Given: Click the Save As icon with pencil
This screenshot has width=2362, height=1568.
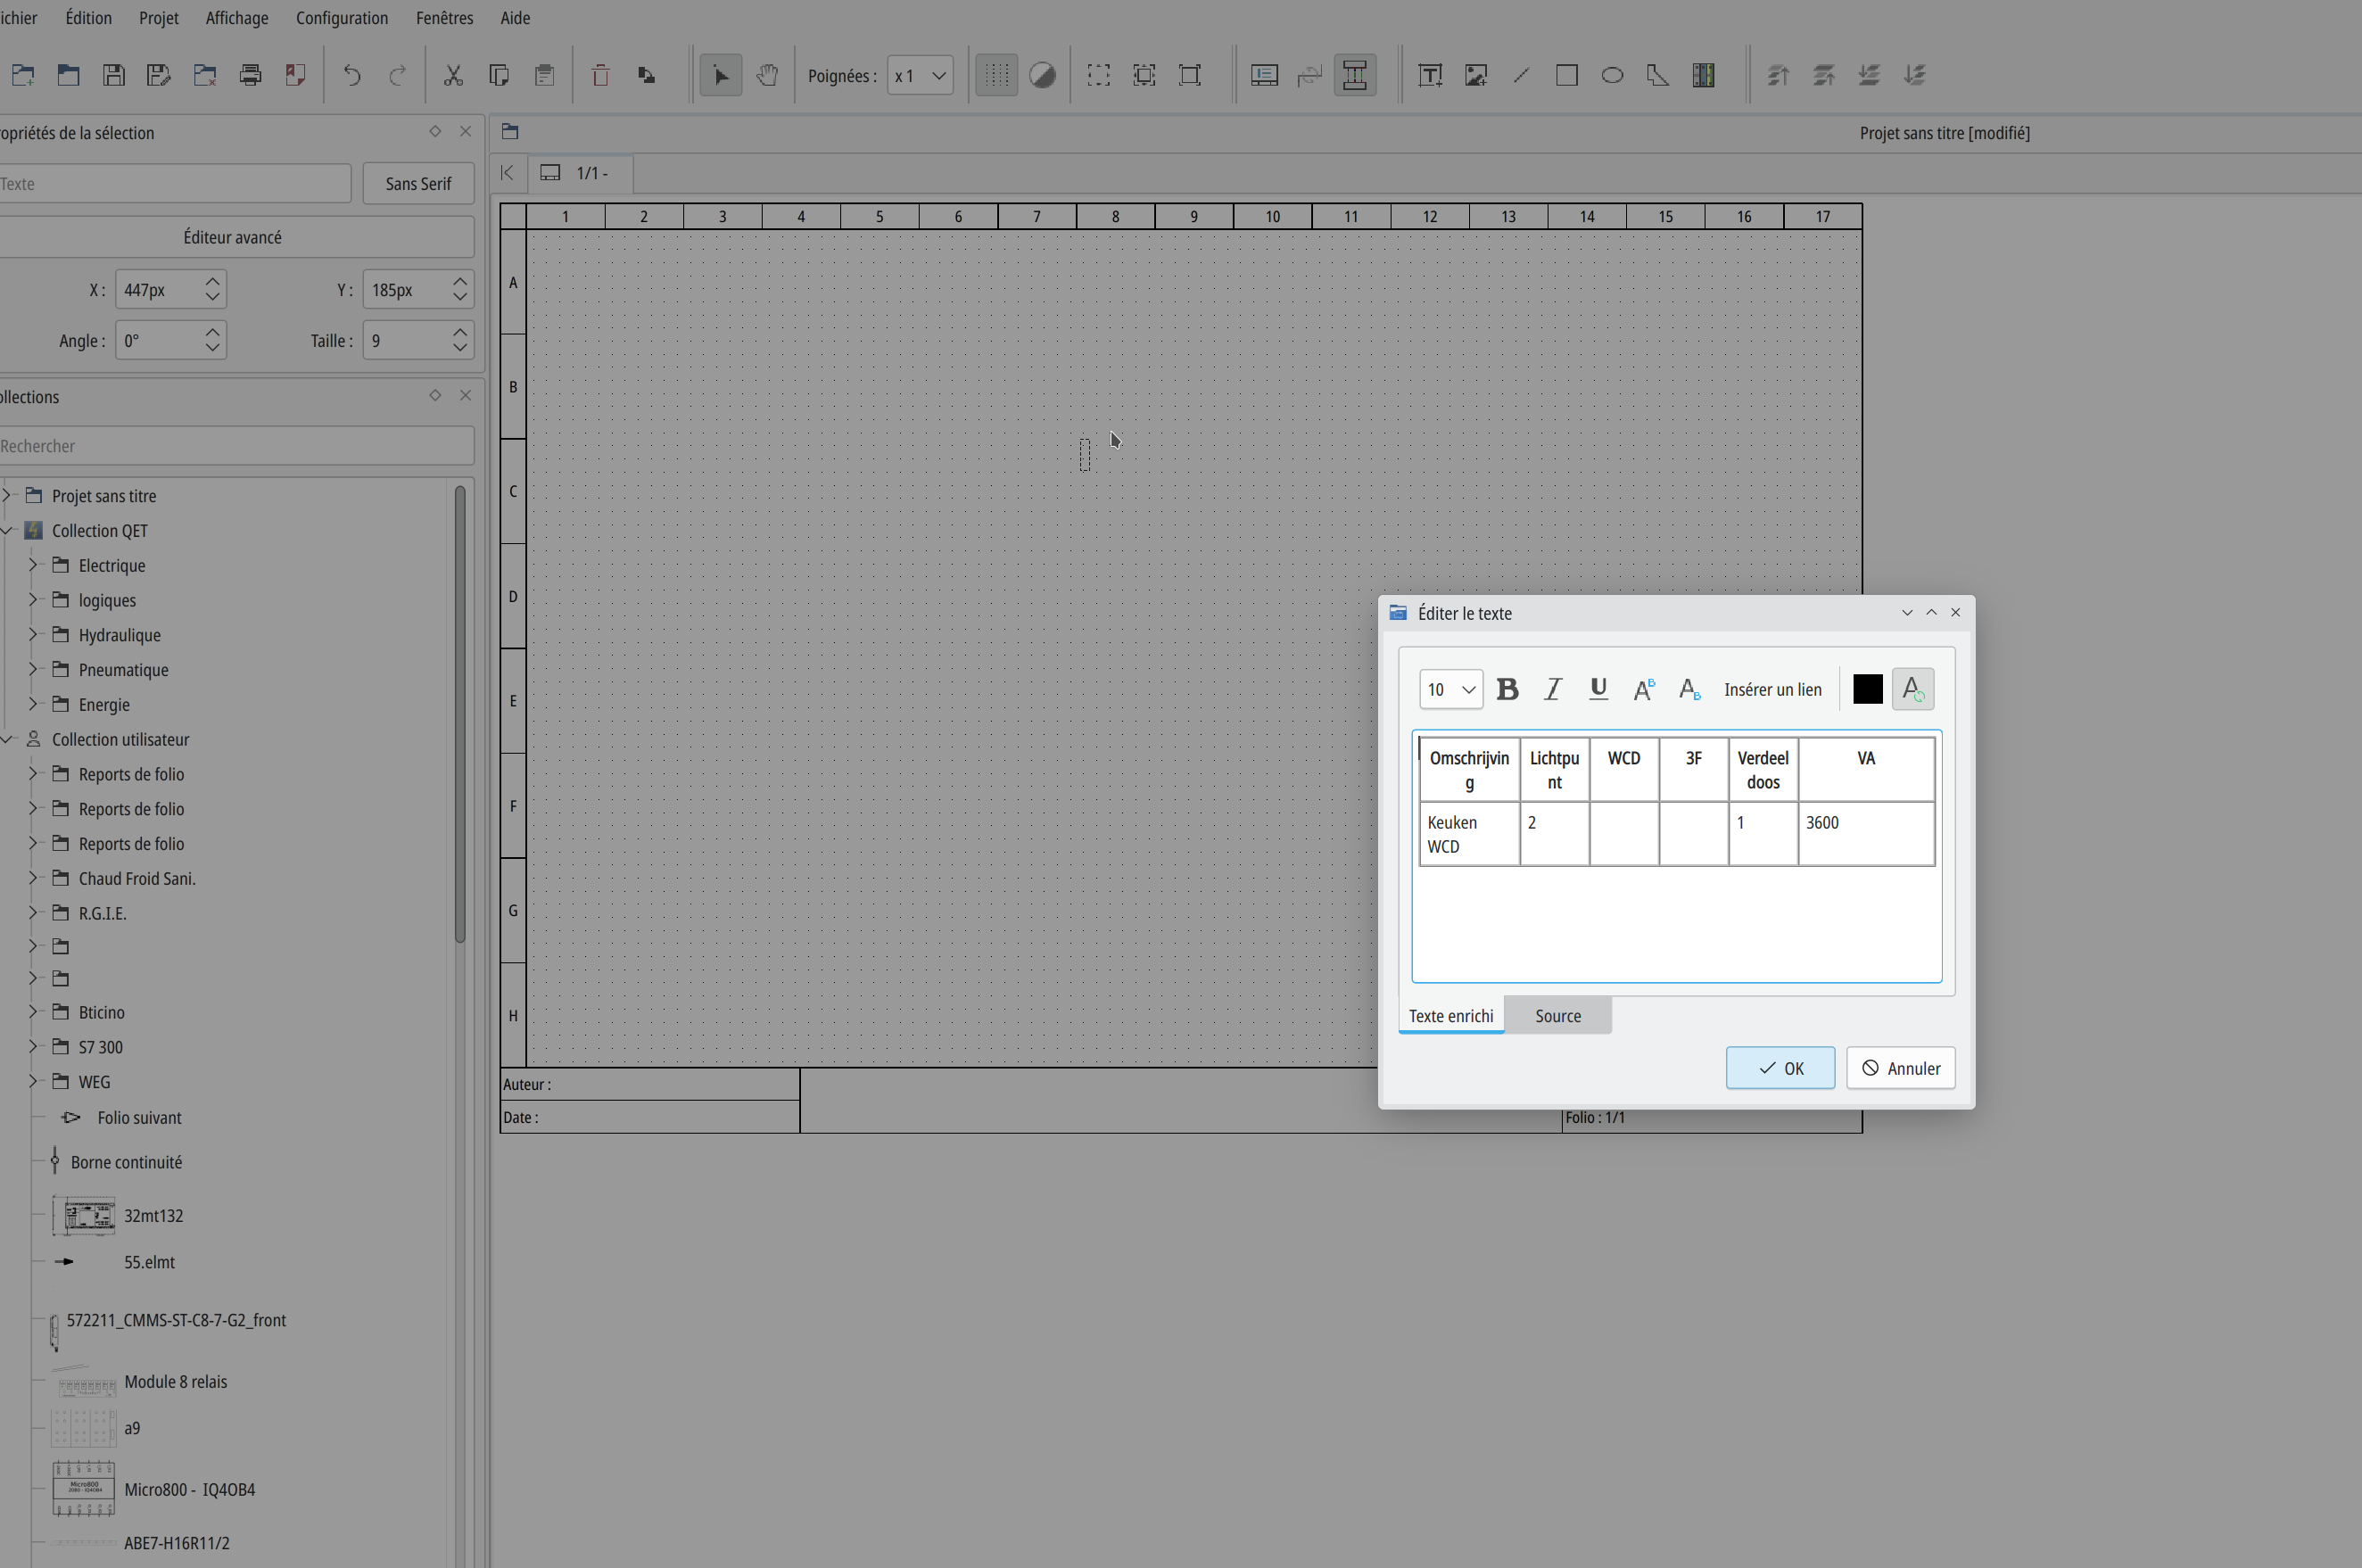Looking at the screenshot, I should [159, 75].
